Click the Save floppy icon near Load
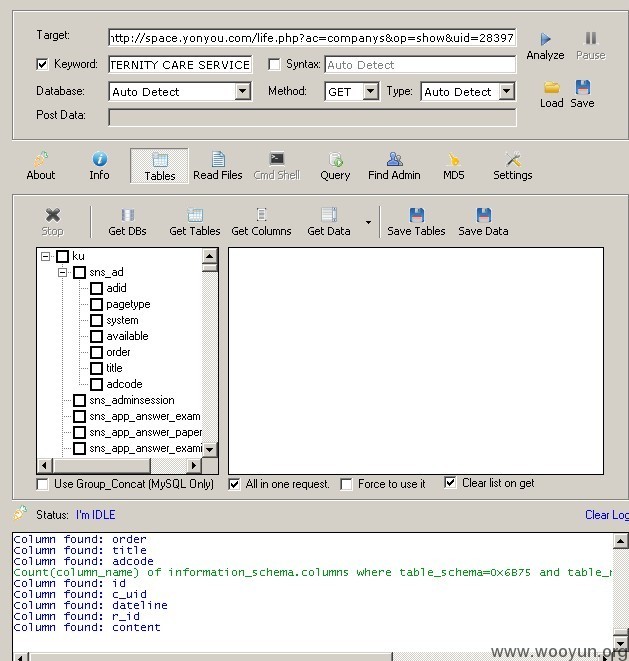629x661 pixels. [583, 87]
